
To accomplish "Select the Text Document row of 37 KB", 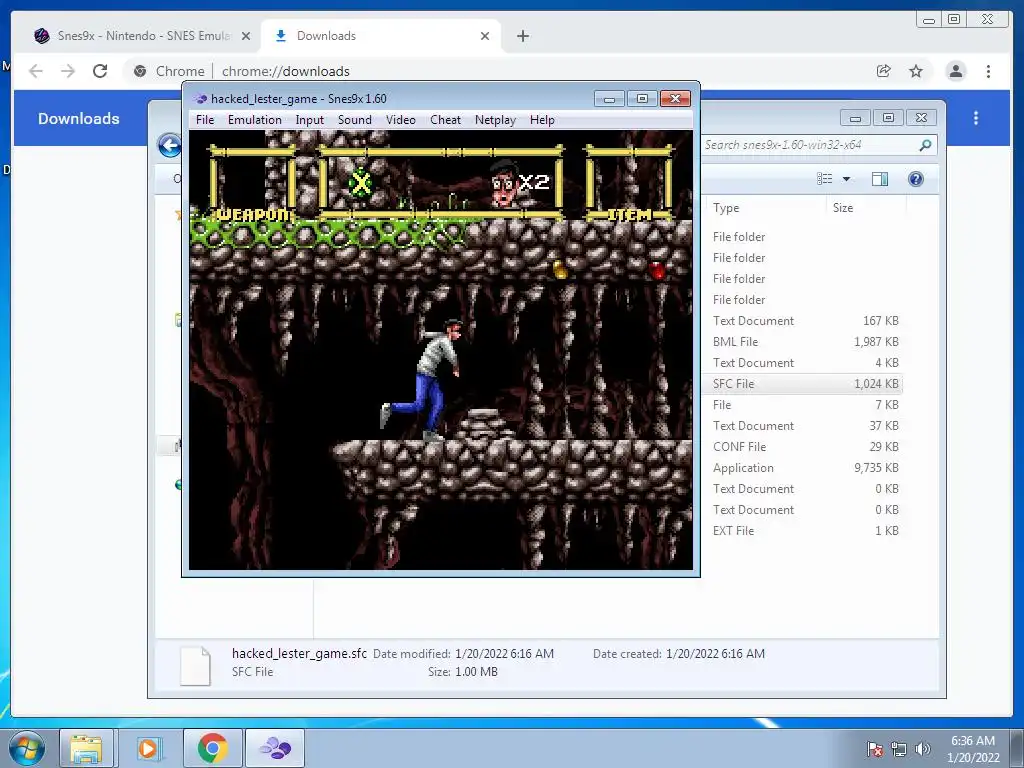I will coord(805,426).
